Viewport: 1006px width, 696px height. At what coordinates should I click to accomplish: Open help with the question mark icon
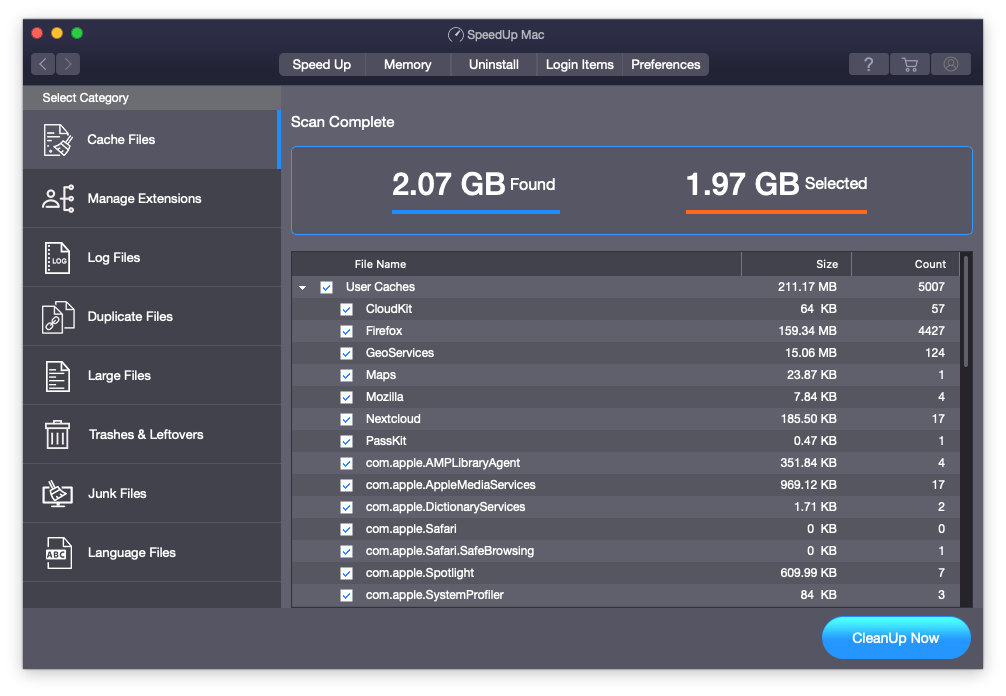(x=869, y=64)
